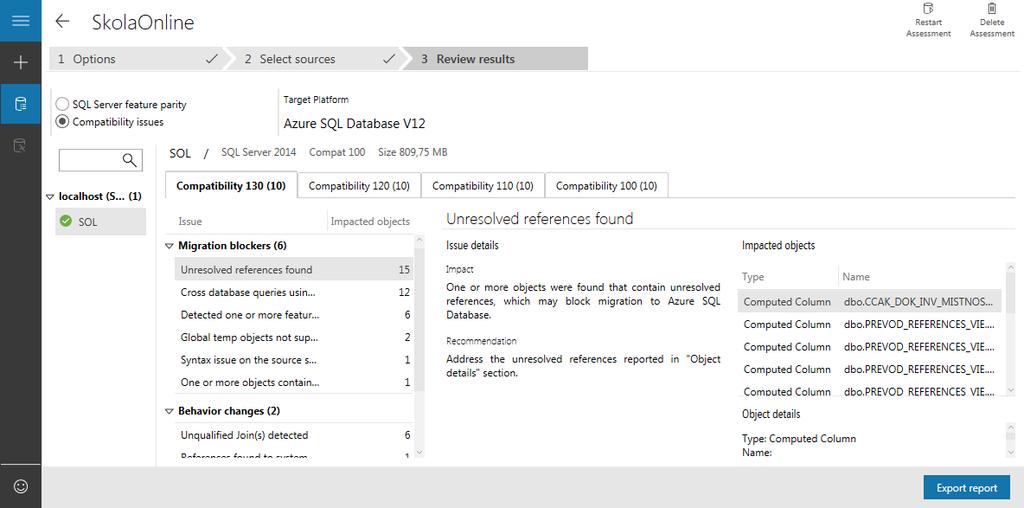Click the search magnifier icon

[129, 160]
